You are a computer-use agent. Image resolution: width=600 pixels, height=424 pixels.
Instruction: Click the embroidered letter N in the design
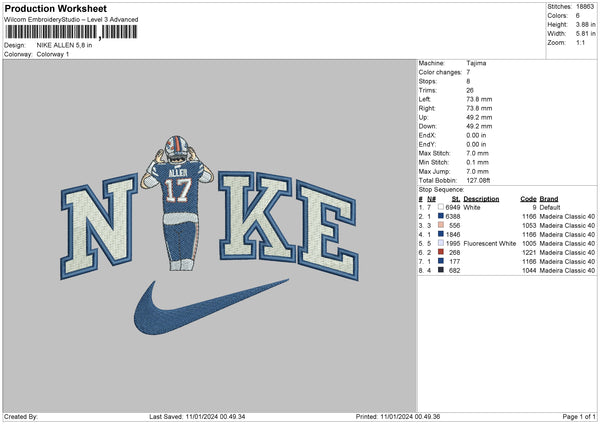(x=99, y=226)
